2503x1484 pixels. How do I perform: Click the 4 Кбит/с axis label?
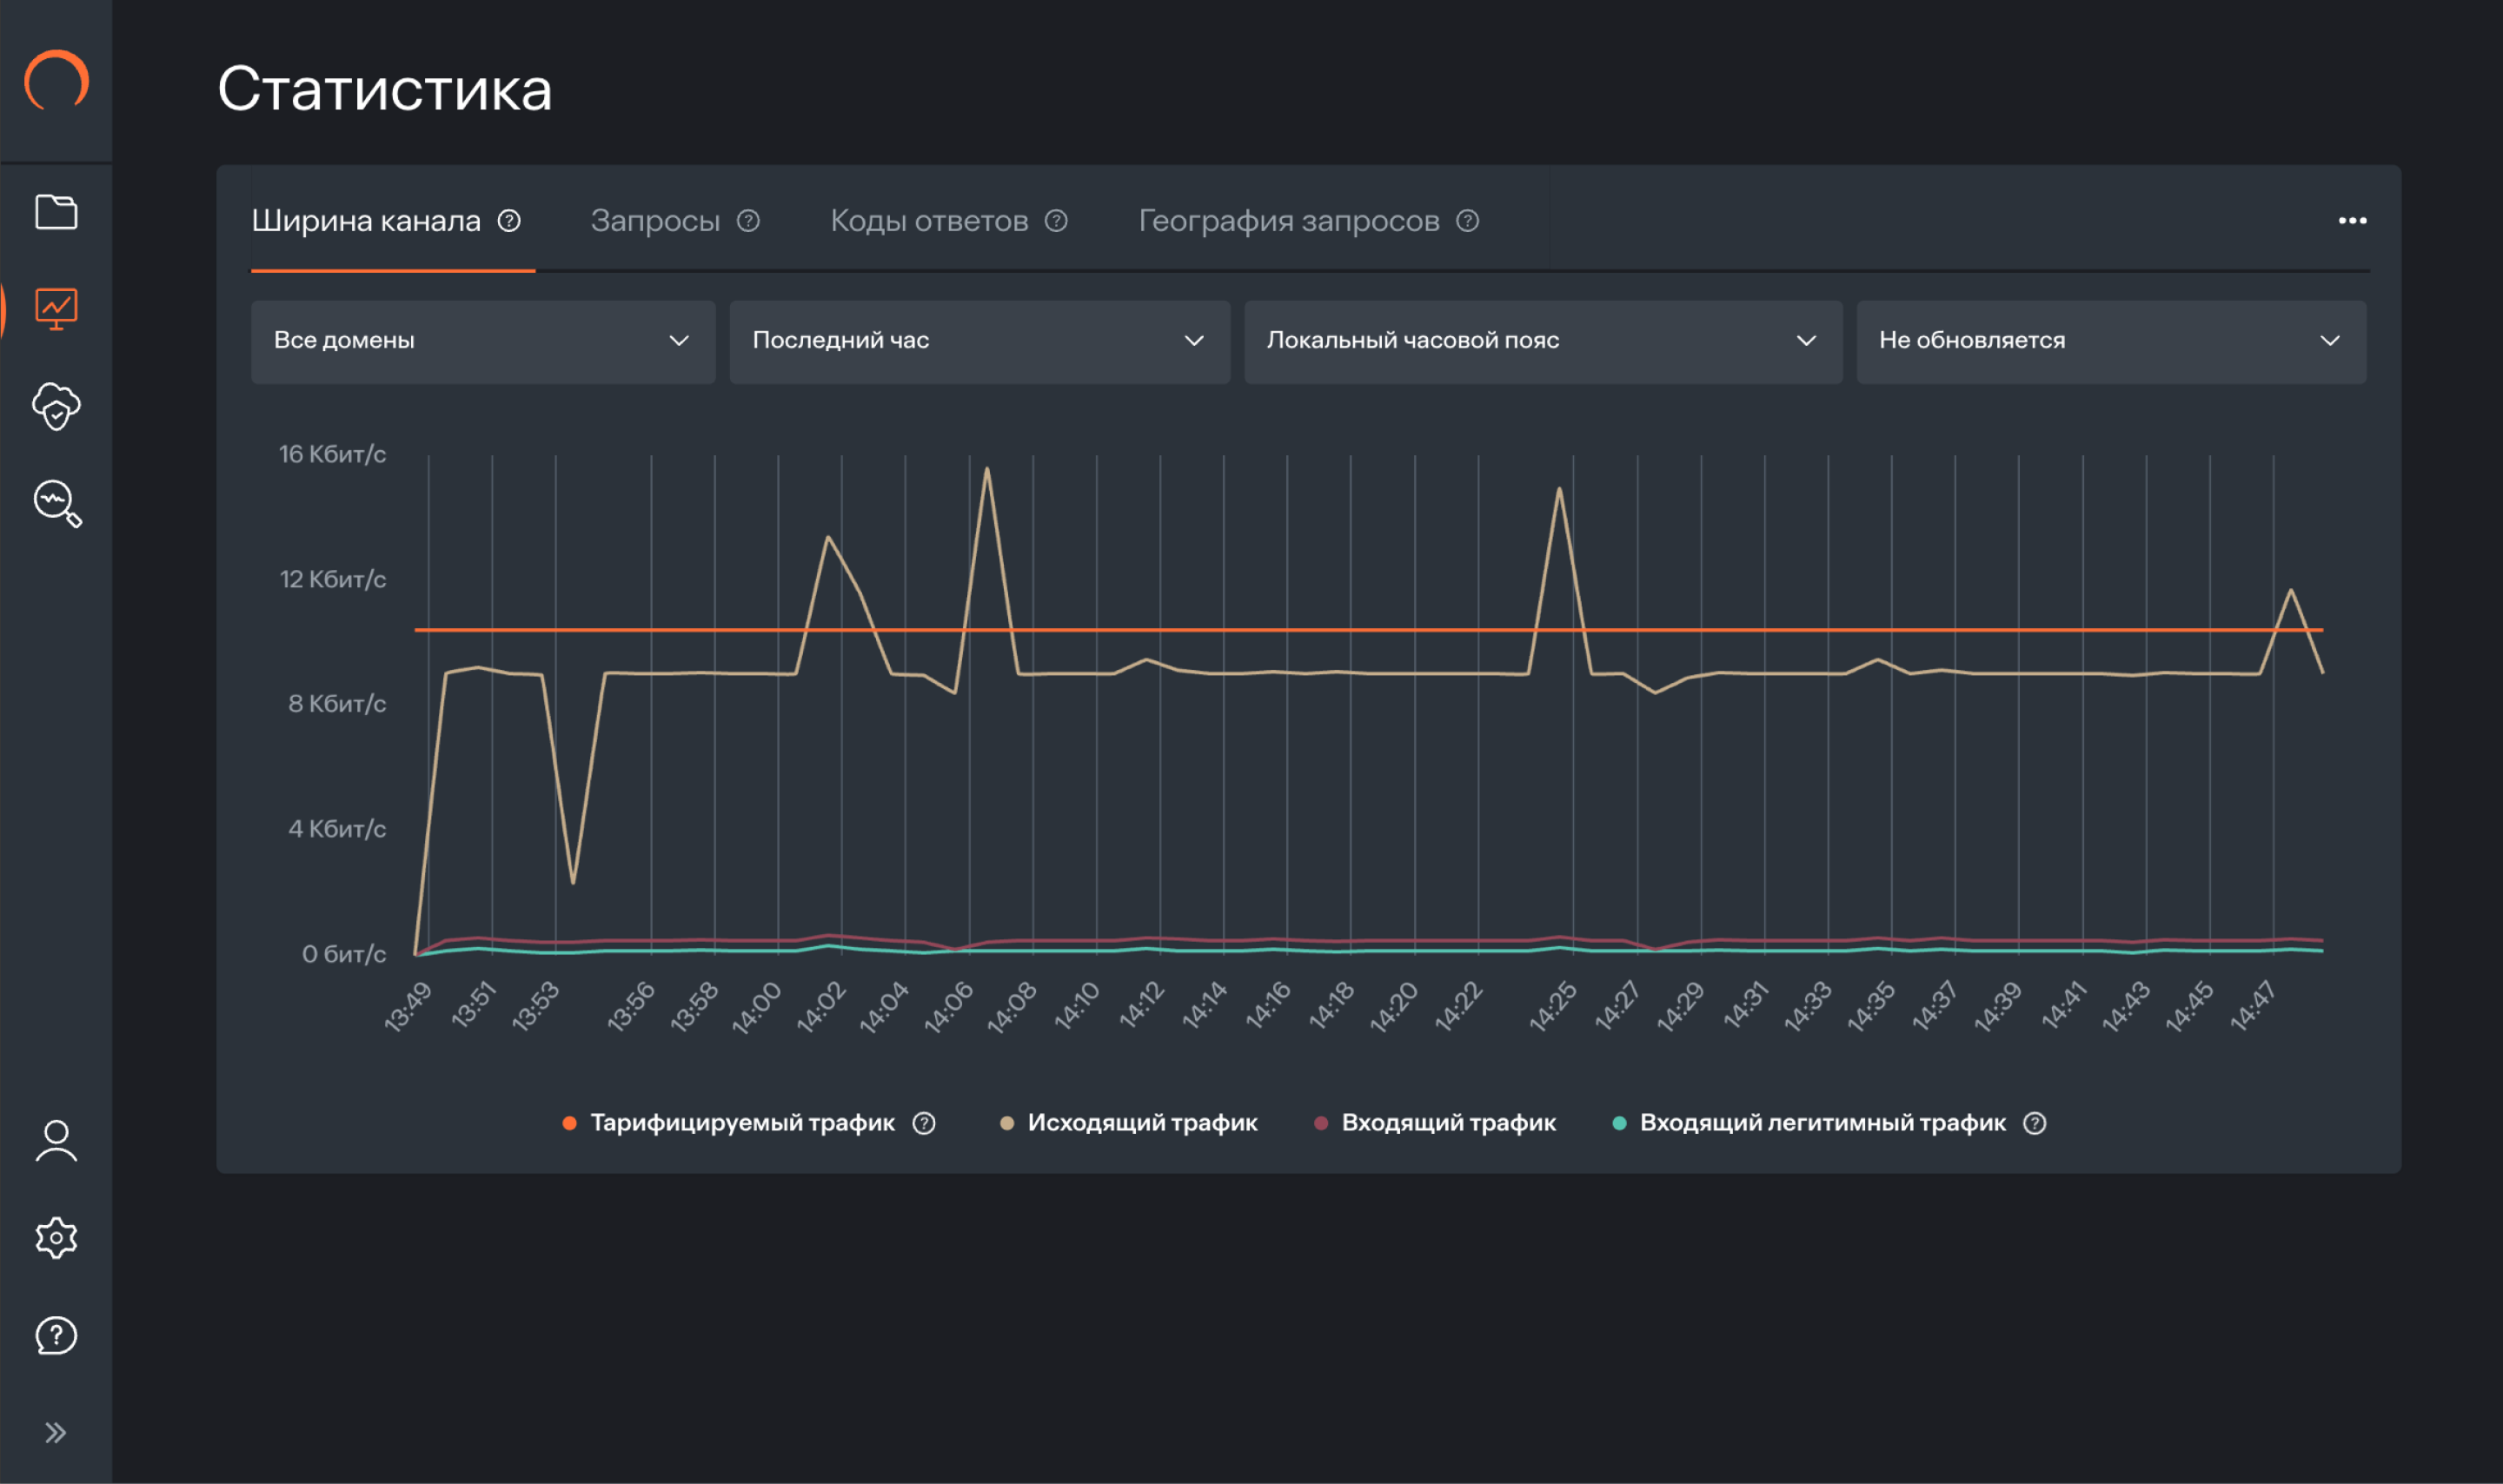(337, 829)
